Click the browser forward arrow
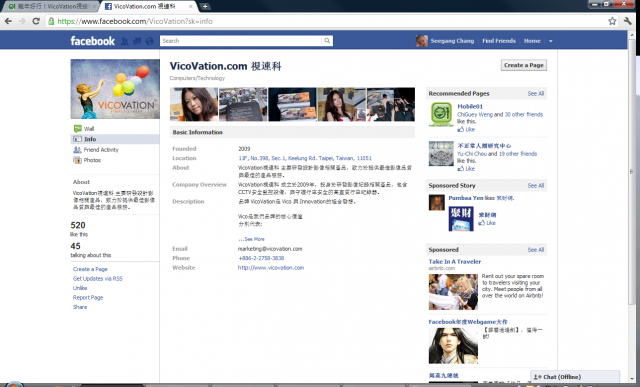This screenshot has width=640, height=387. [22, 21]
